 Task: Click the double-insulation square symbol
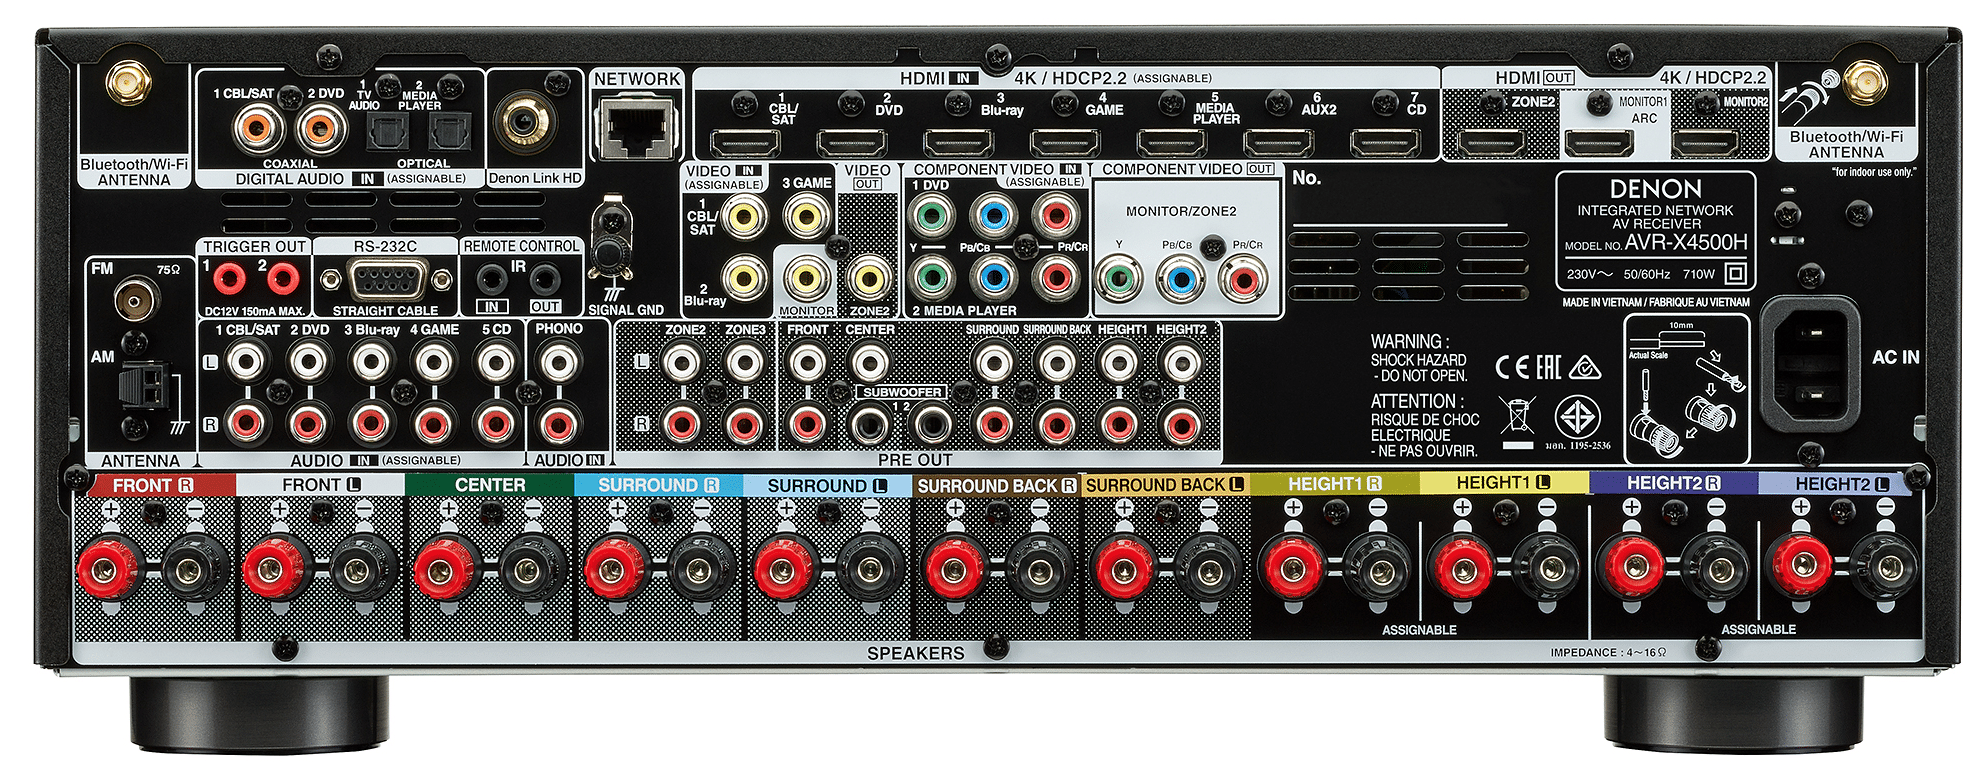click(x=1736, y=274)
